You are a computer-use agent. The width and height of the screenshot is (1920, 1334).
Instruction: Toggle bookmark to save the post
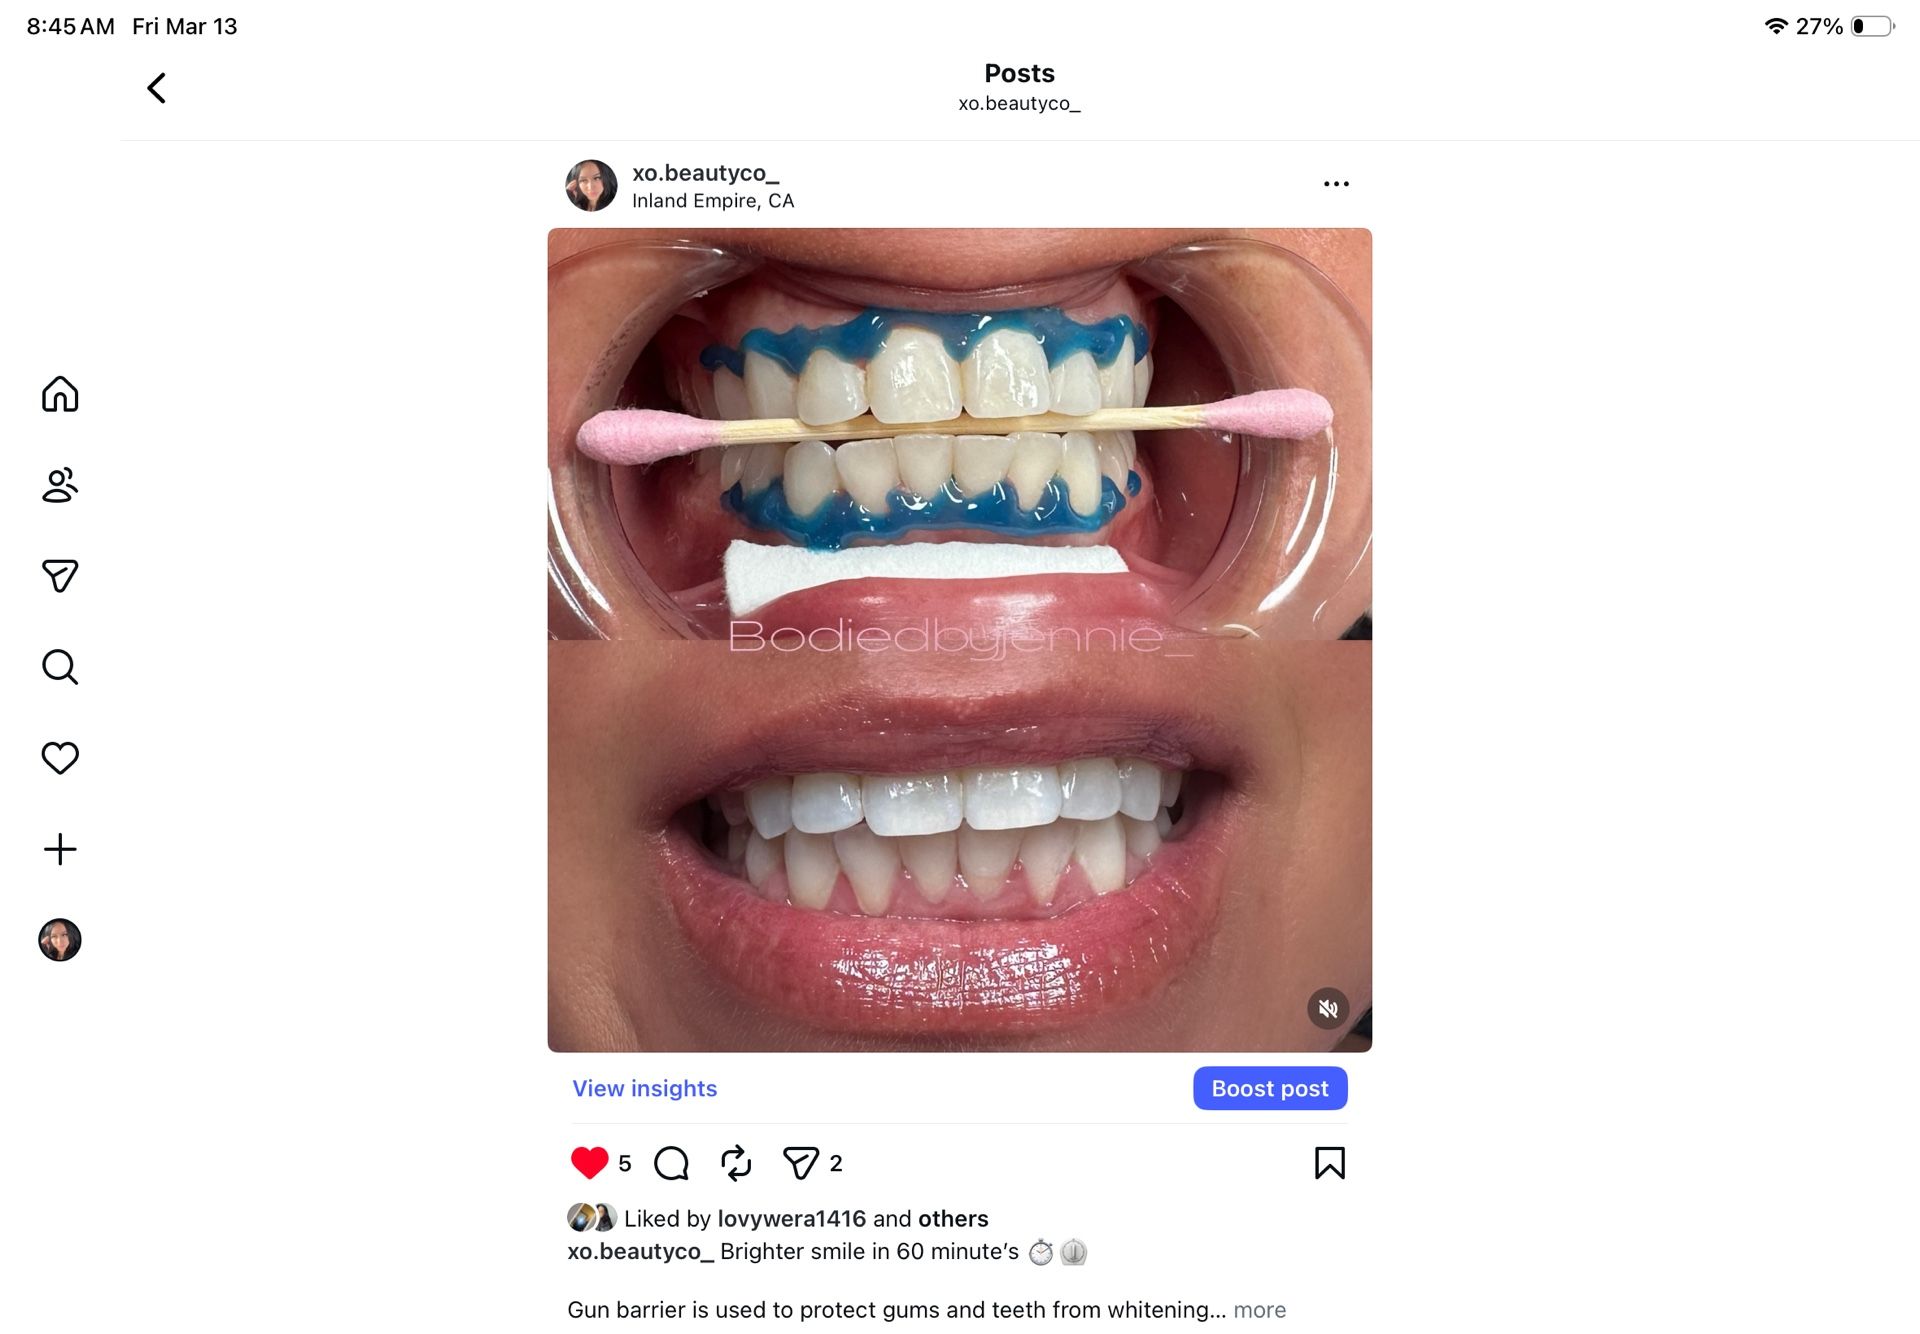(x=1330, y=1163)
